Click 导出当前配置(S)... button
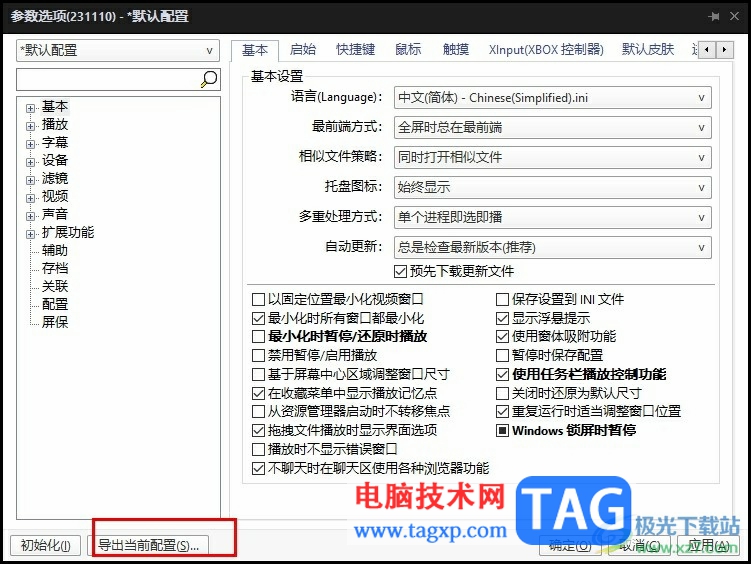The width and height of the screenshot is (751, 564). (148, 545)
